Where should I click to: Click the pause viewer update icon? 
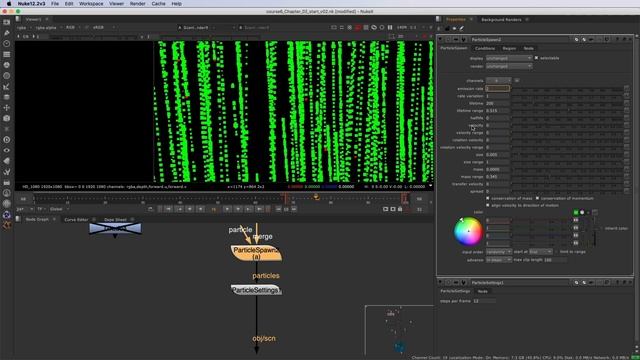click(390, 27)
